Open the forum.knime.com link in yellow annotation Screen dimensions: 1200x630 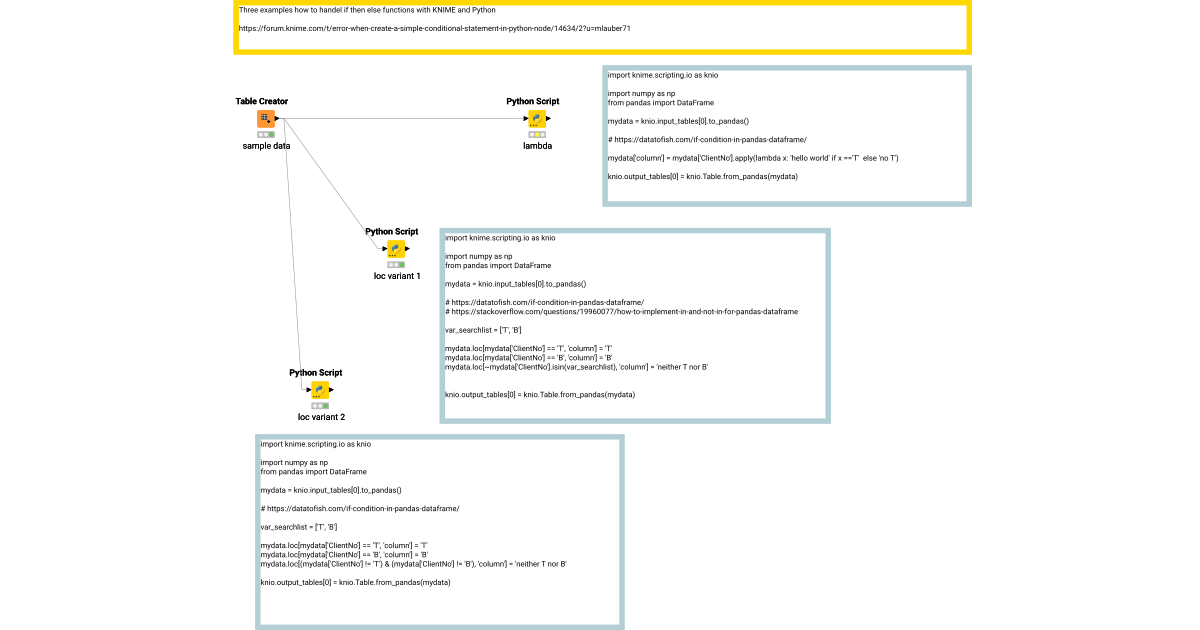[x=434, y=28]
